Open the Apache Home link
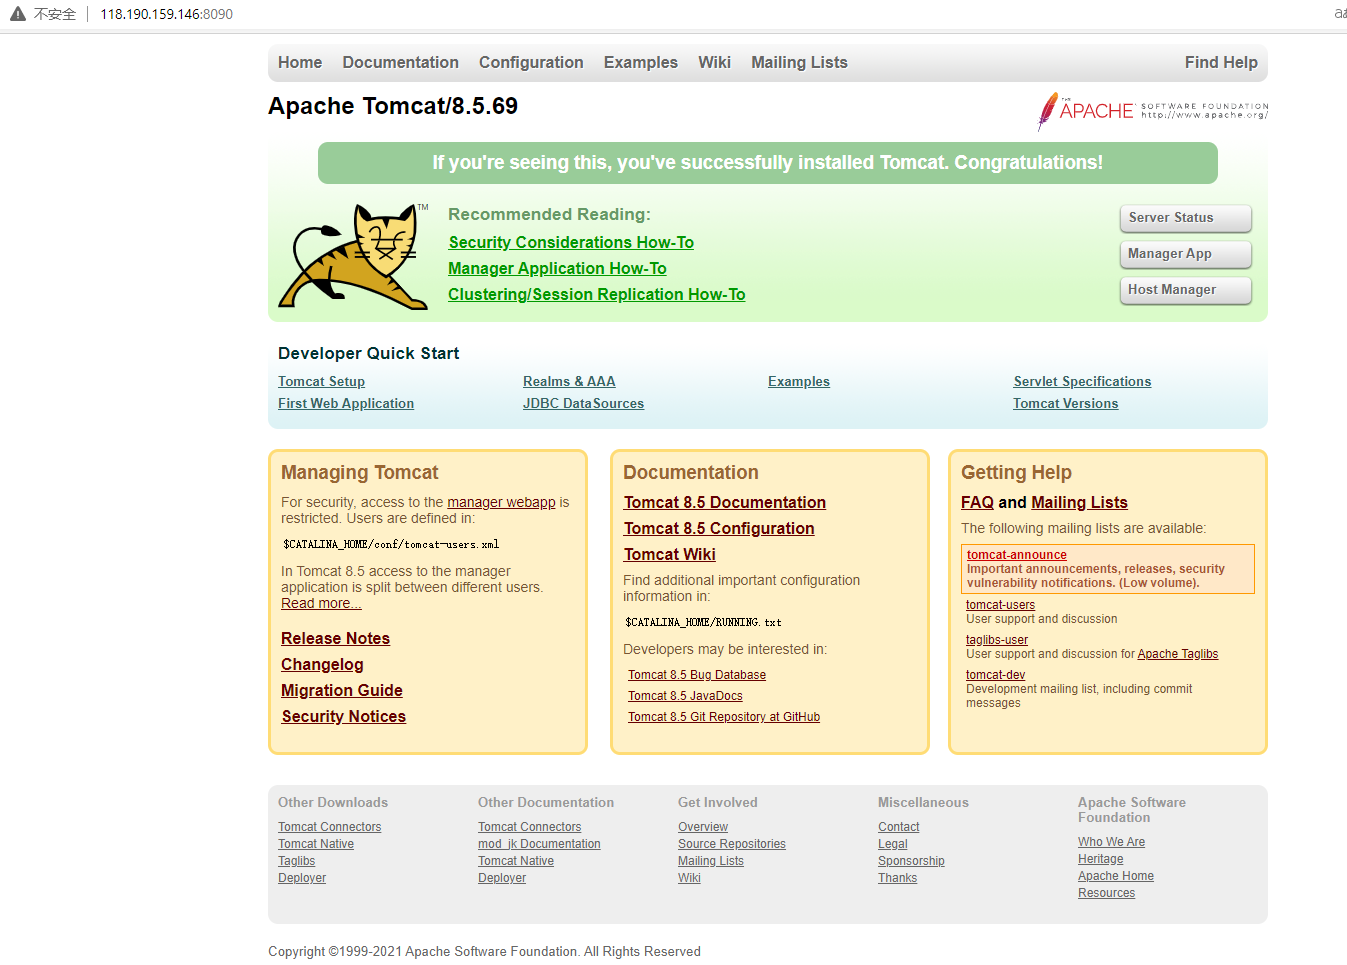This screenshot has height=965, width=1347. [x=1116, y=876]
